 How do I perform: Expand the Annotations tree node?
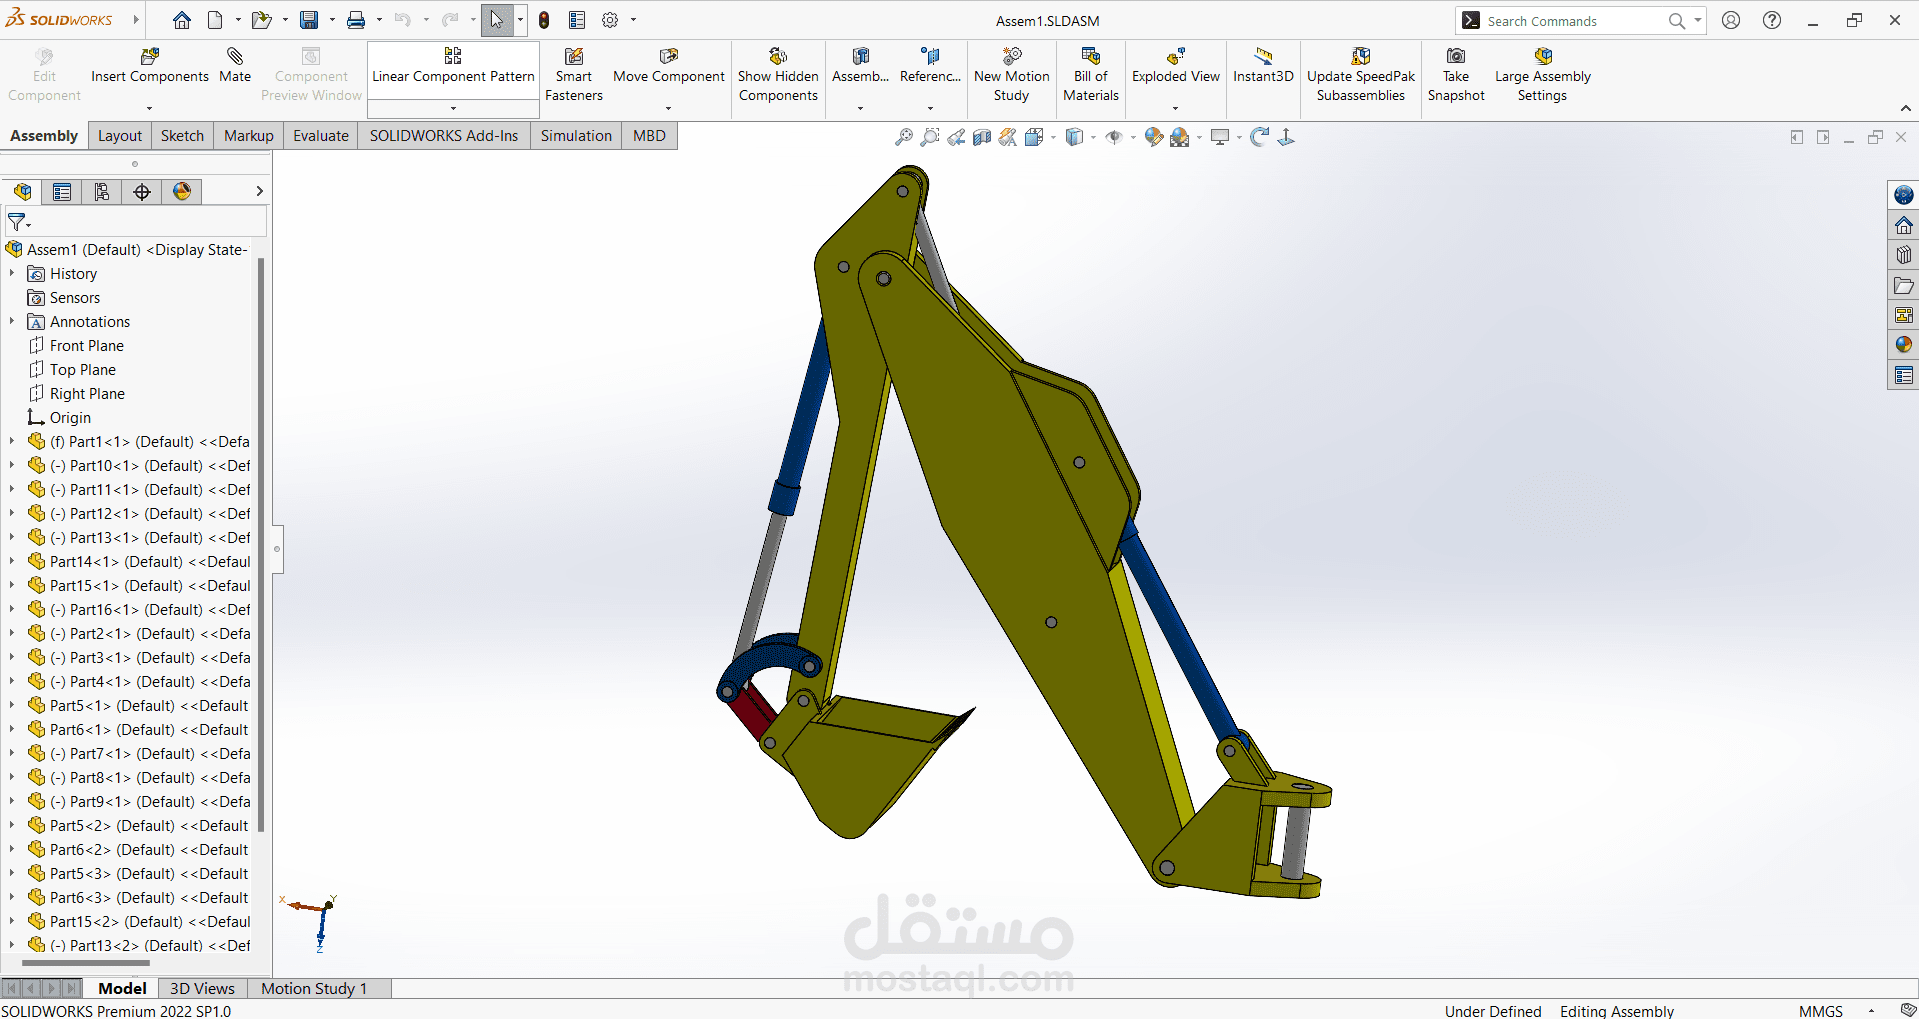(11, 321)
